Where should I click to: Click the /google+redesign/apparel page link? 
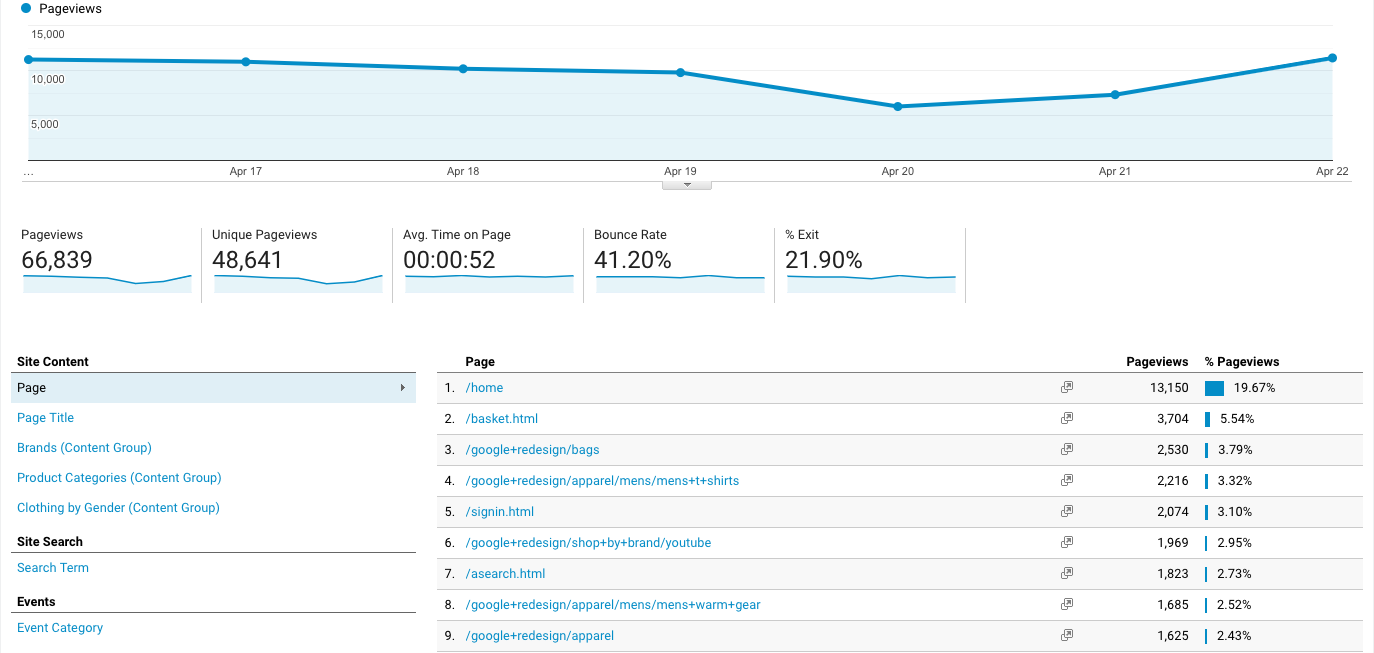tap(539, 636)
